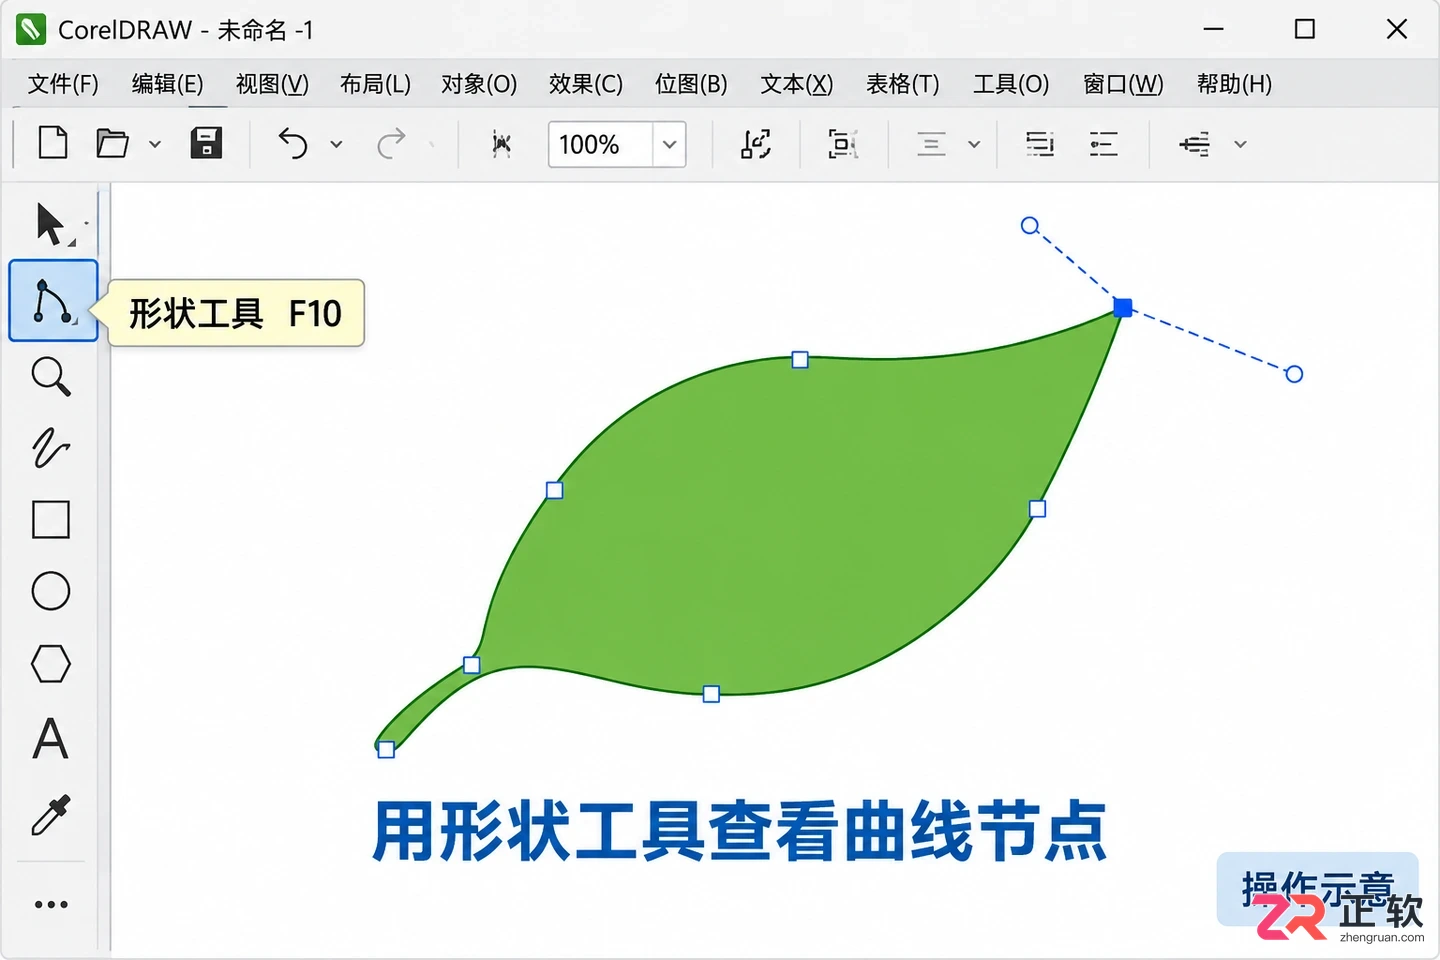Click the bulleted list lines icon

[x=1104, y=144]
